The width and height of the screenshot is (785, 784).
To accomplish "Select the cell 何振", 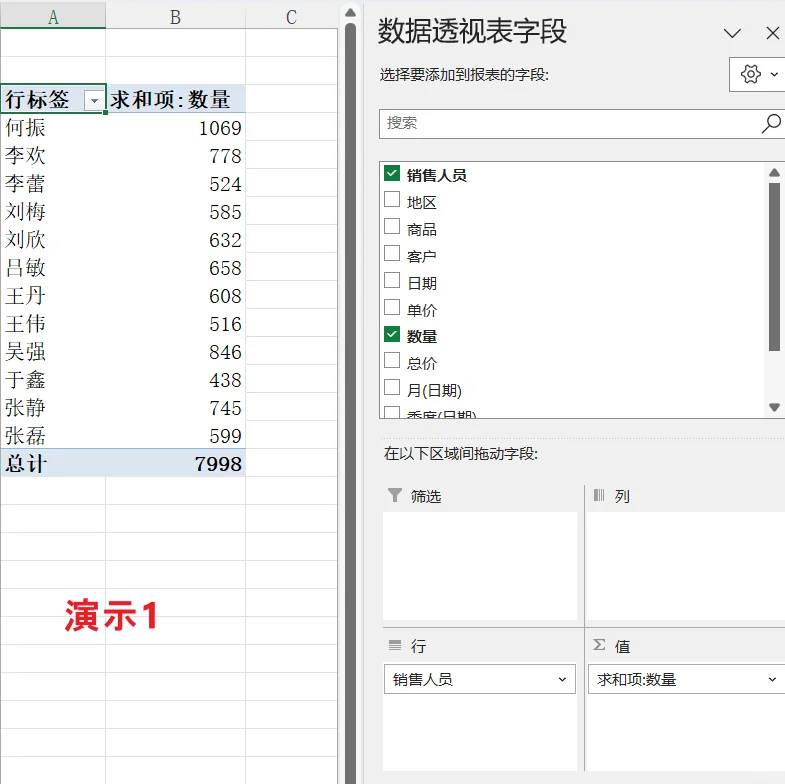I will [53, 127].
